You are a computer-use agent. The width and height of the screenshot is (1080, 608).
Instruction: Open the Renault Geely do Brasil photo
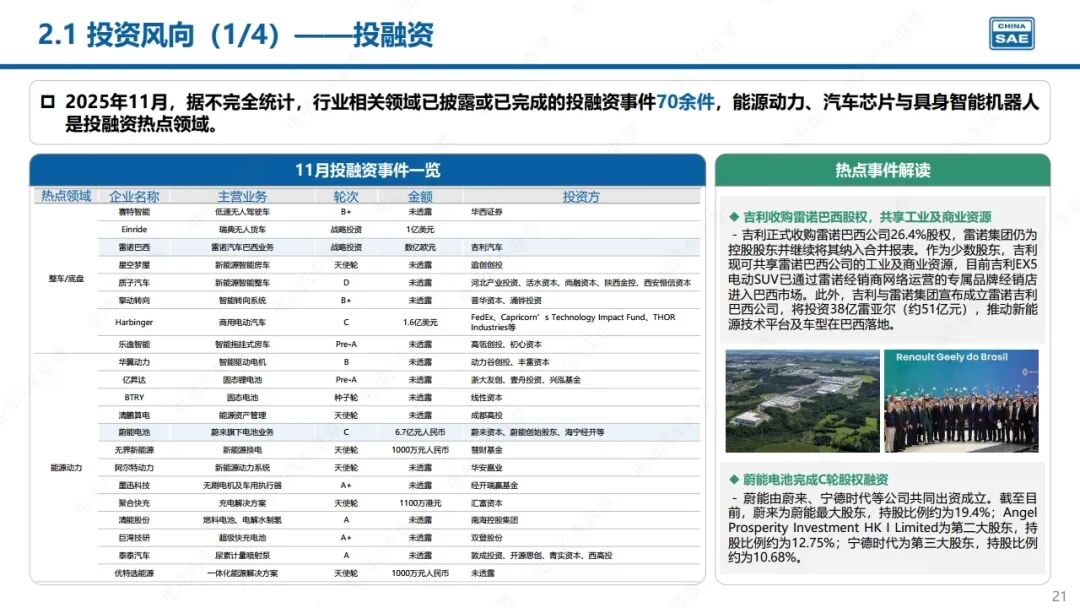click(x=962, y=401)
